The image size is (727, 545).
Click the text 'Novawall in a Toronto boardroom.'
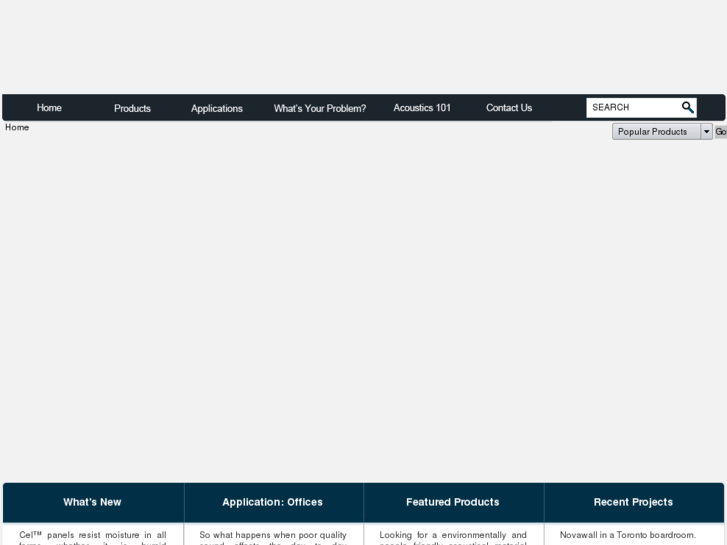628,535
